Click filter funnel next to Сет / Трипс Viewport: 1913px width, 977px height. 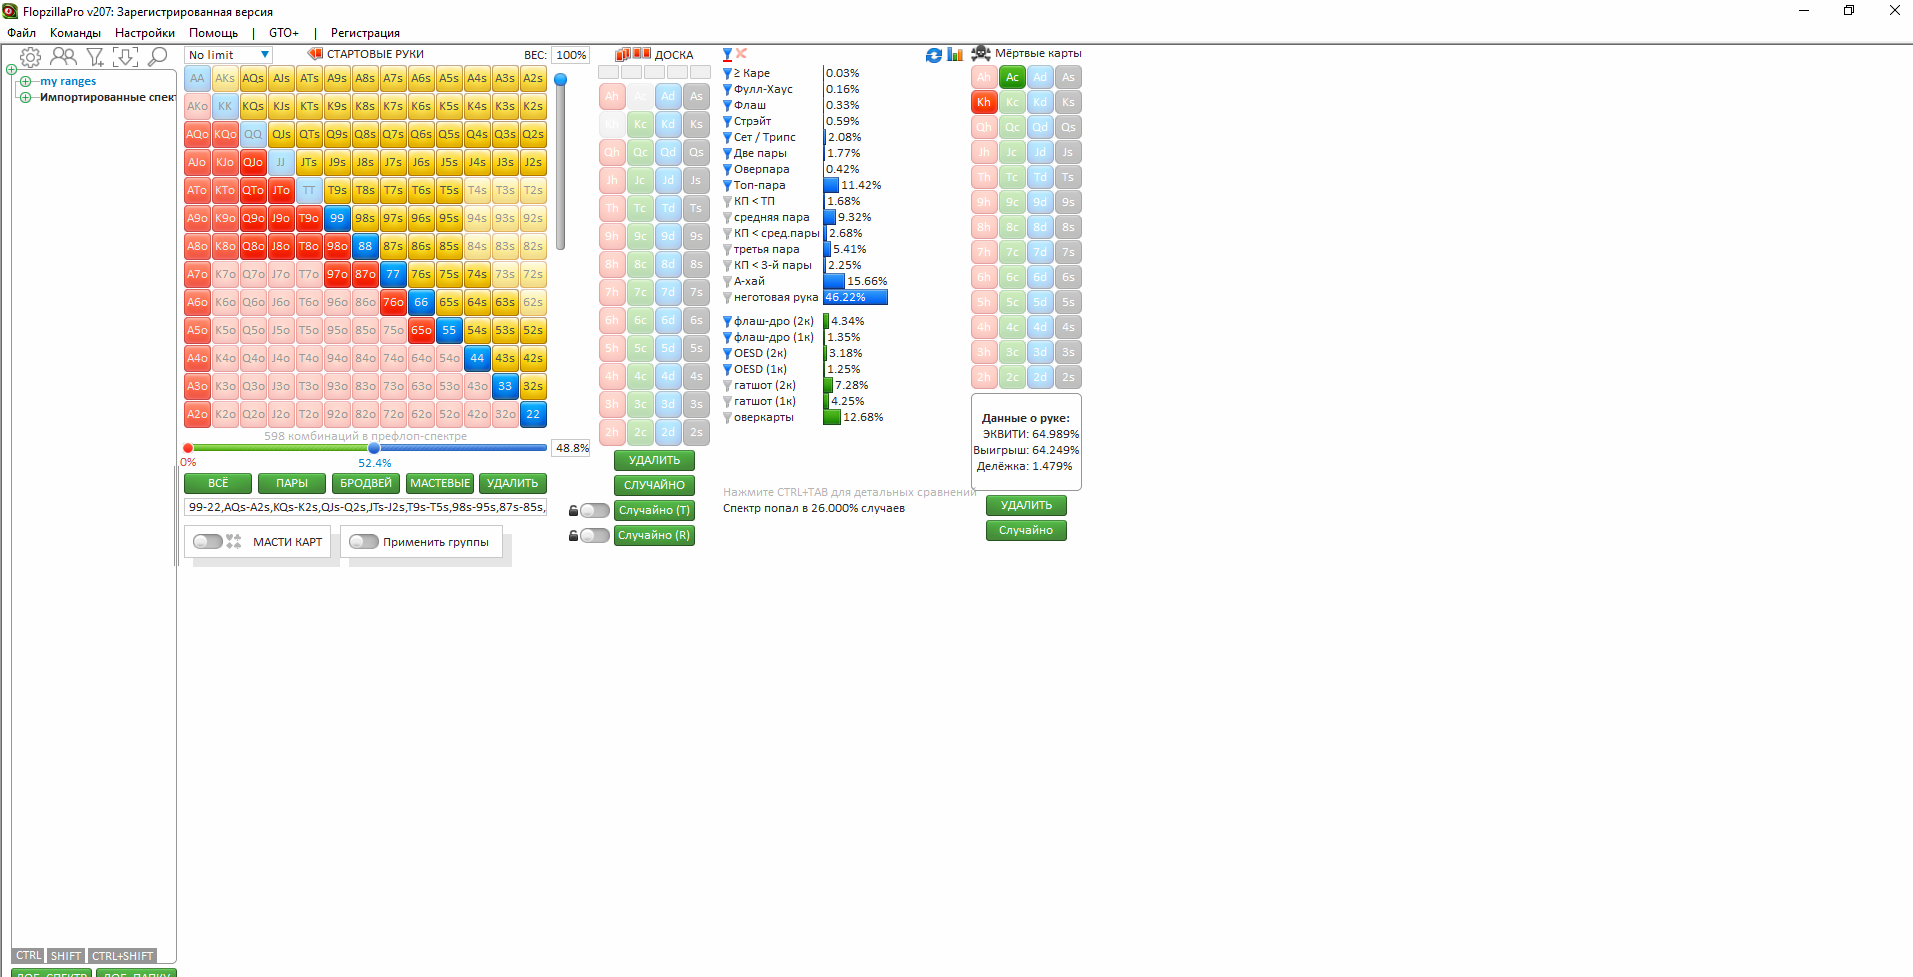point(727,137)
